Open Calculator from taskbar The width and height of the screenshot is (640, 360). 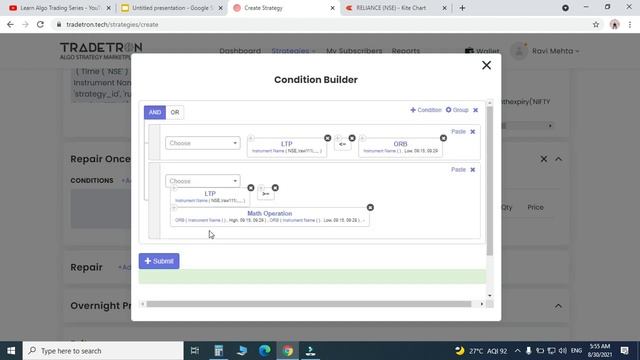click(219, 351)
